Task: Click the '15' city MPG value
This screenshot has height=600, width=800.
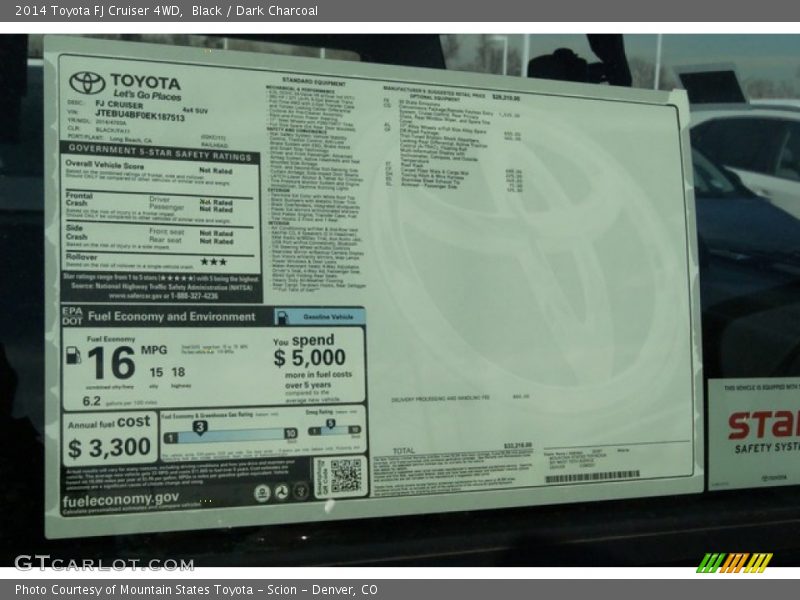Action: click(156, 372)
